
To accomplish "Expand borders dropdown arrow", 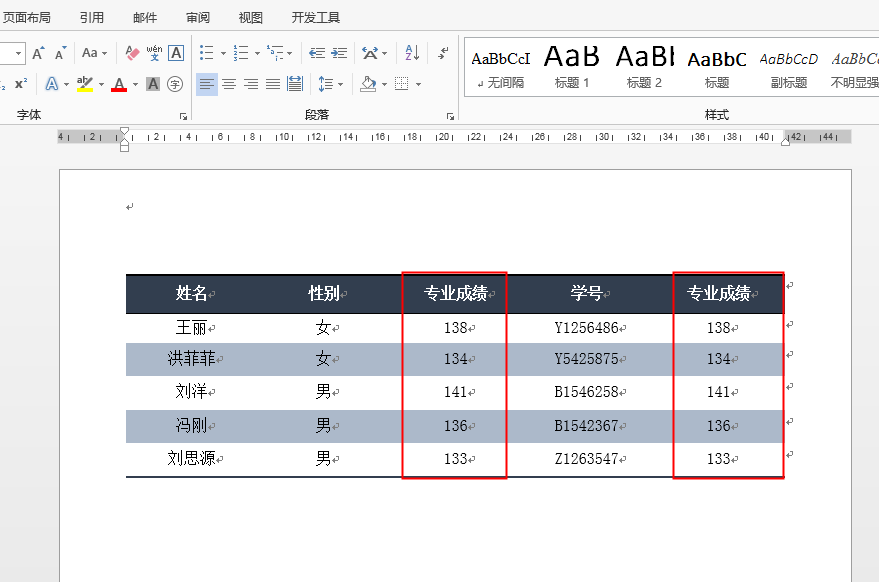I will click(418, 85).
